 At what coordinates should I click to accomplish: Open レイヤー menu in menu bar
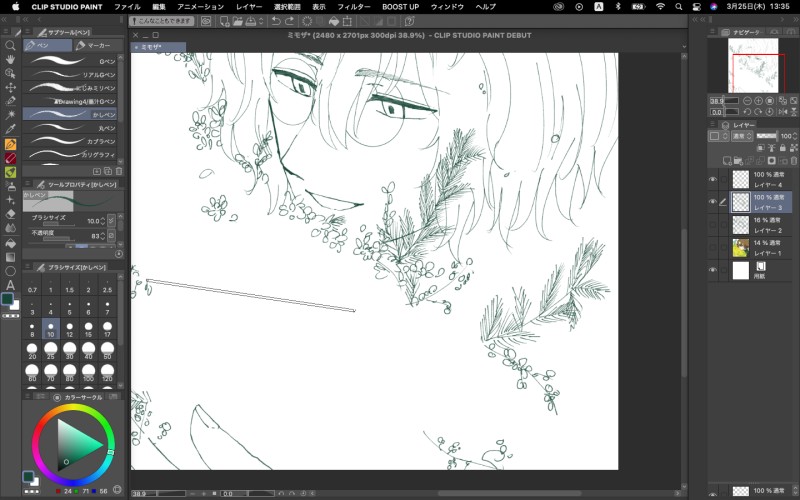(x=249, y=7)
